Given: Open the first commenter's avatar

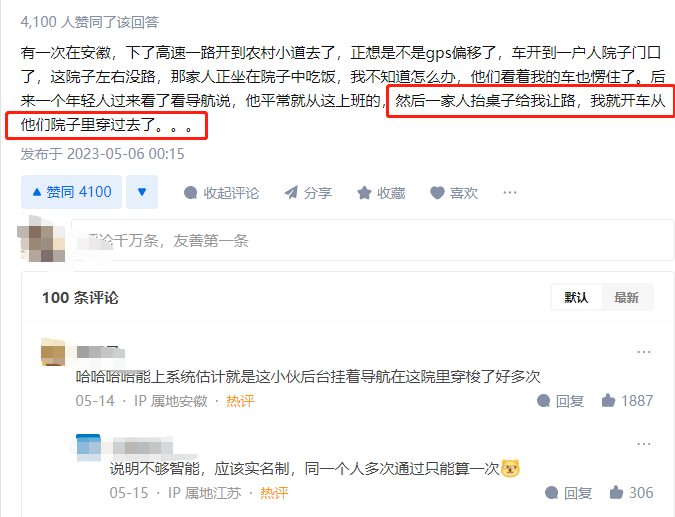Looking at the screenshot, I should (53, 353).
